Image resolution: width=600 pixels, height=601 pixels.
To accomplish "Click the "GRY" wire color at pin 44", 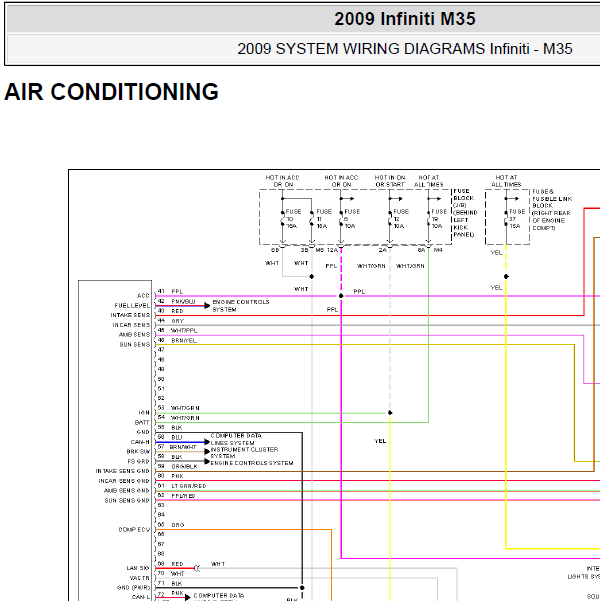I will pos(178,321).
